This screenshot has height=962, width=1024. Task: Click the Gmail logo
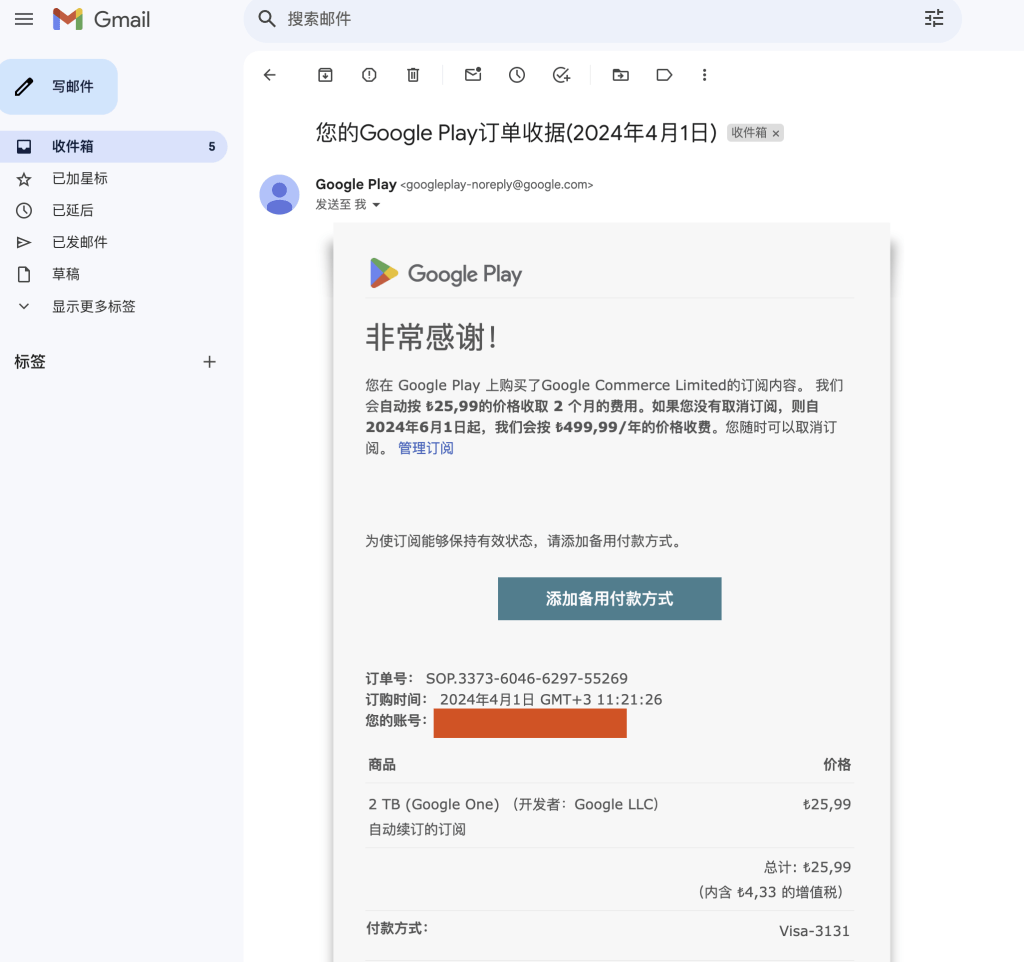point(101,19)
